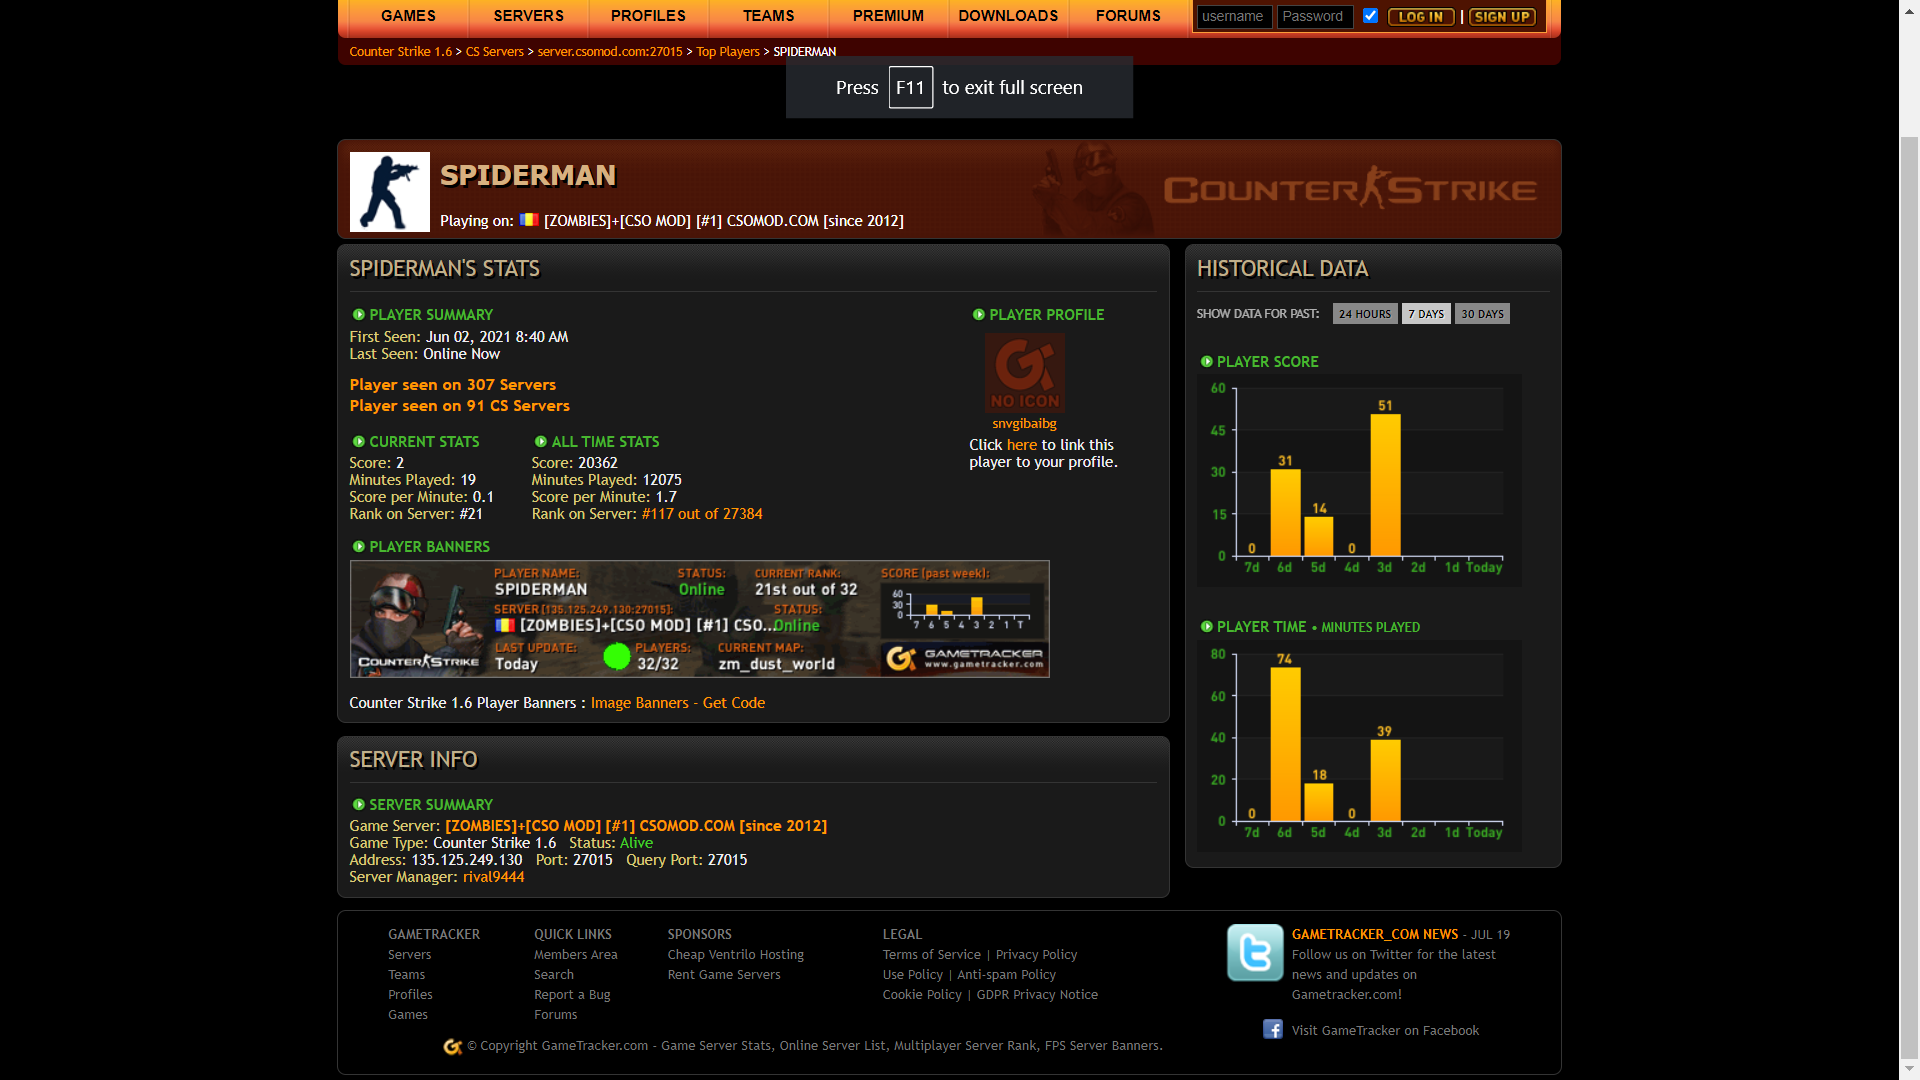
Task: Open the Profiles navigation menu
Action: 648,16
